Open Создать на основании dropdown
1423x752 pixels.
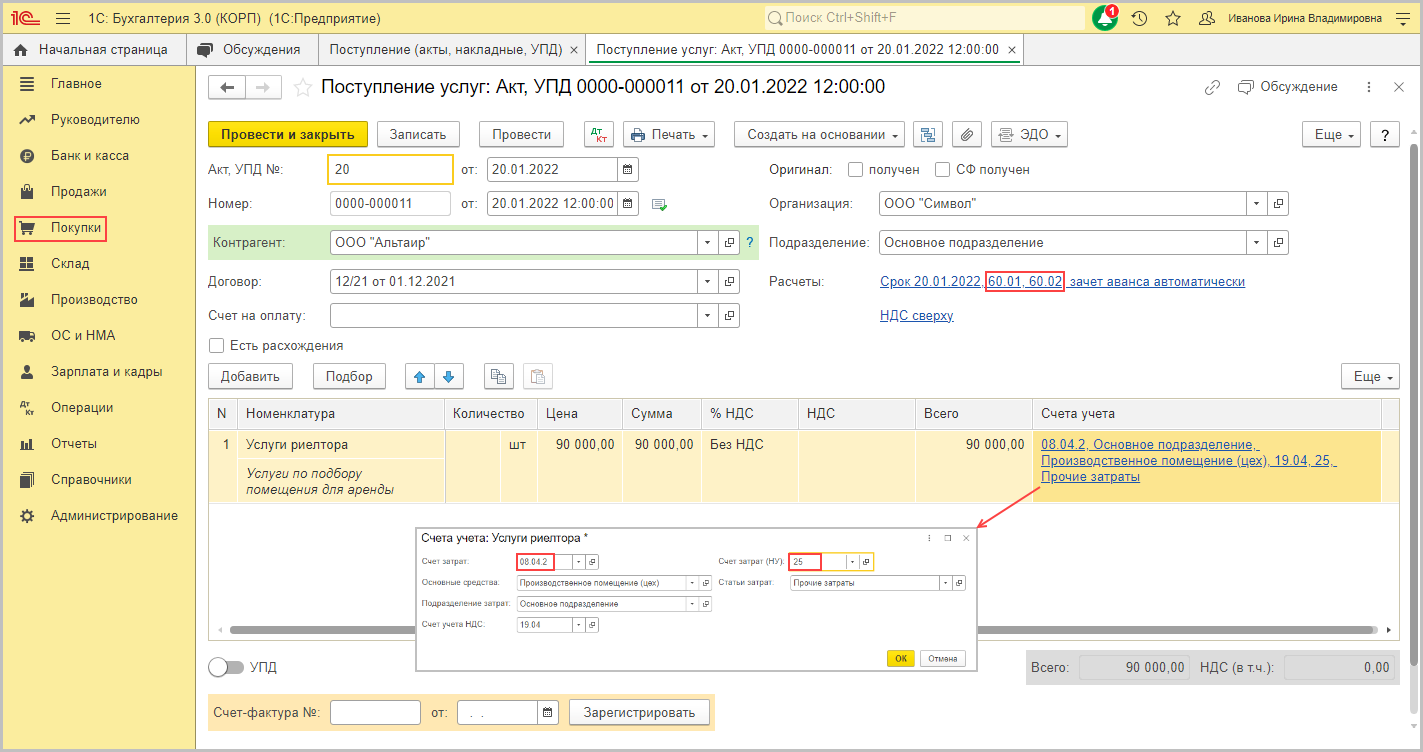(819, 135)
